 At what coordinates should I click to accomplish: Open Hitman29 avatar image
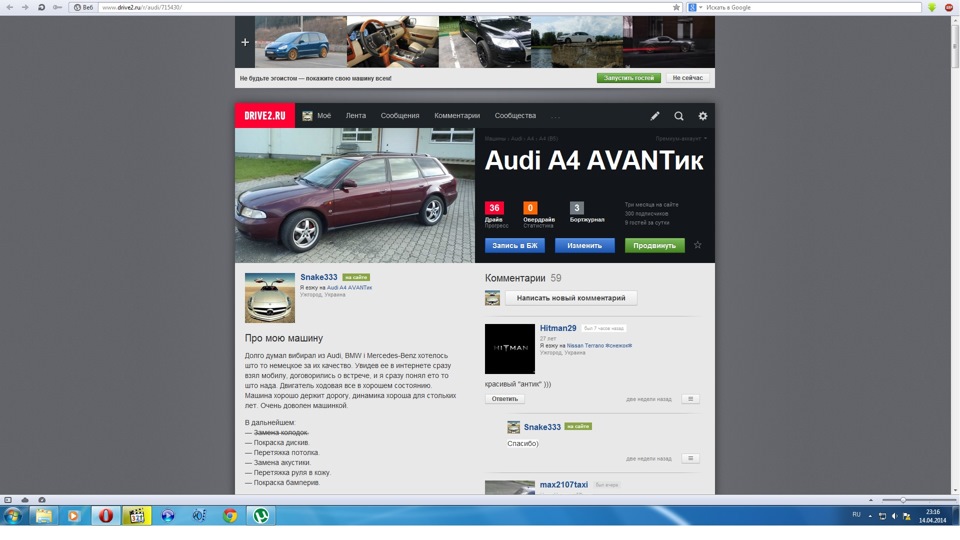[510, 349]
